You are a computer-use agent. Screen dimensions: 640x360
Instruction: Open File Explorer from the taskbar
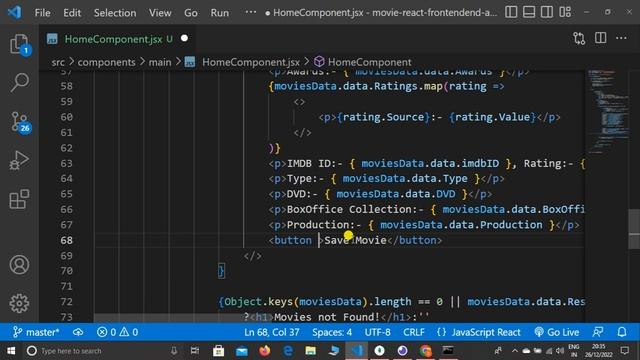tap(311, 351)
